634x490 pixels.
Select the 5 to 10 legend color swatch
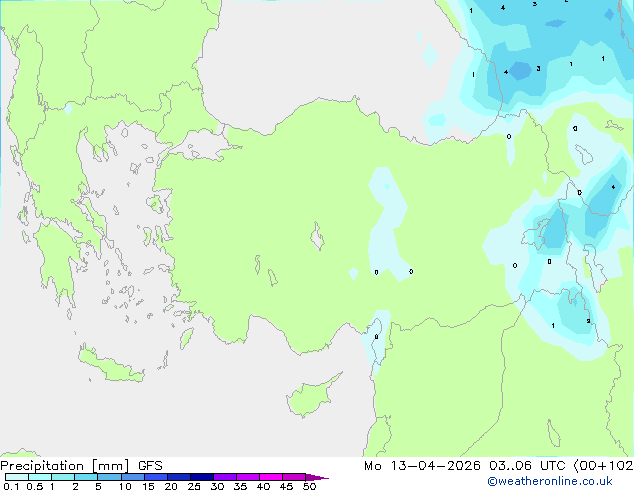click(109, 477)
